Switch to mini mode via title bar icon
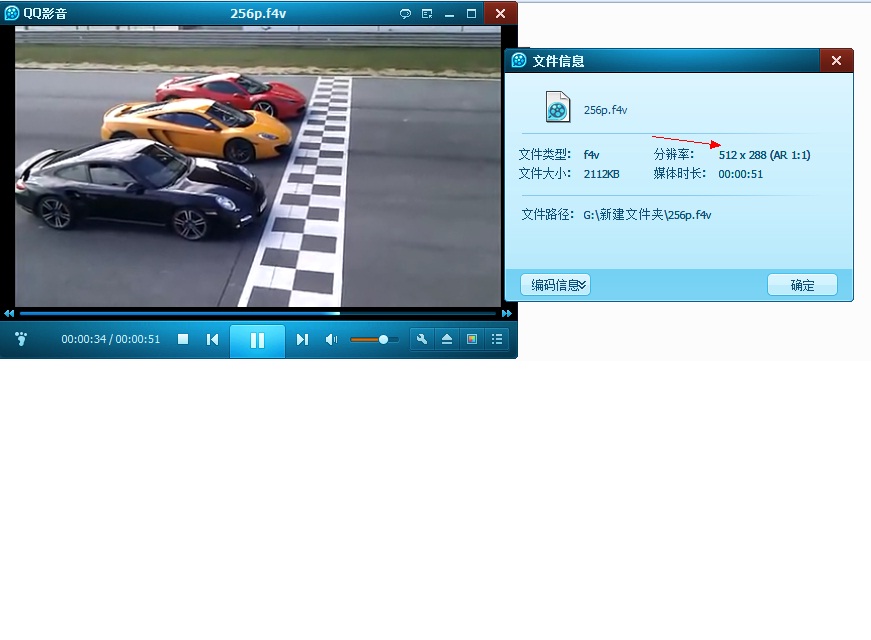The width and height of the screenshot is (871, 640). [x=427, y=13]
